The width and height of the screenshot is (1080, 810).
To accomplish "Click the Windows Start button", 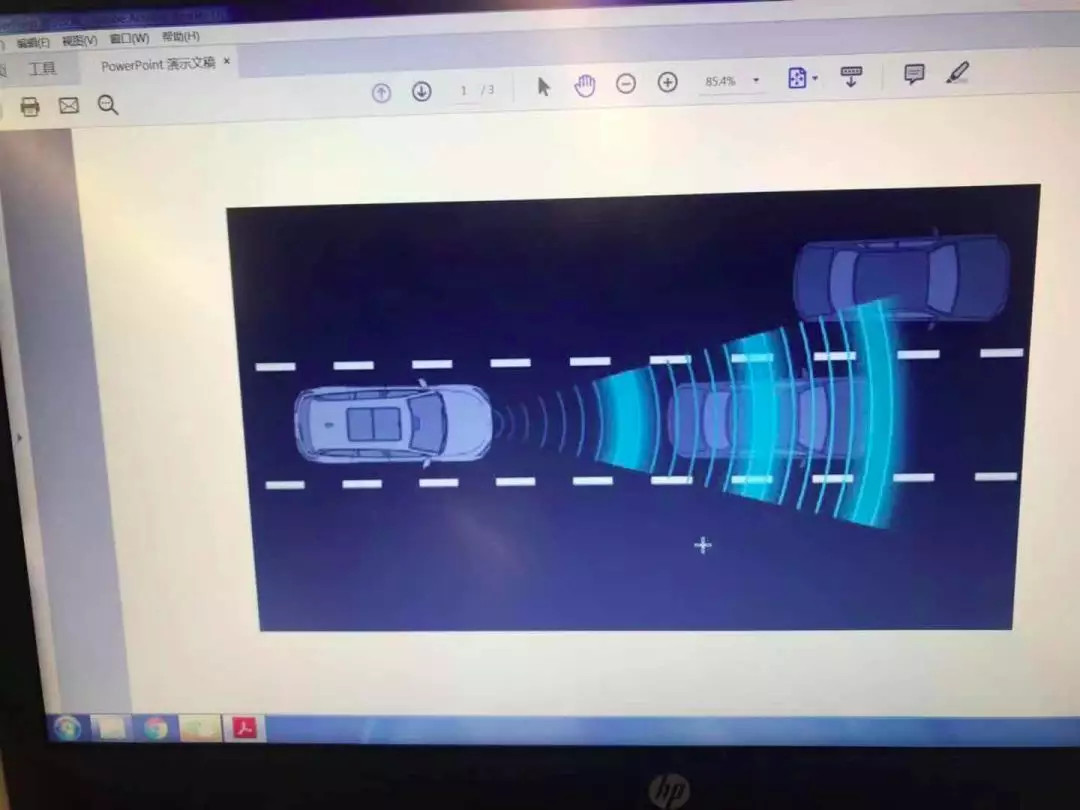I will click(x=67, y=728).
